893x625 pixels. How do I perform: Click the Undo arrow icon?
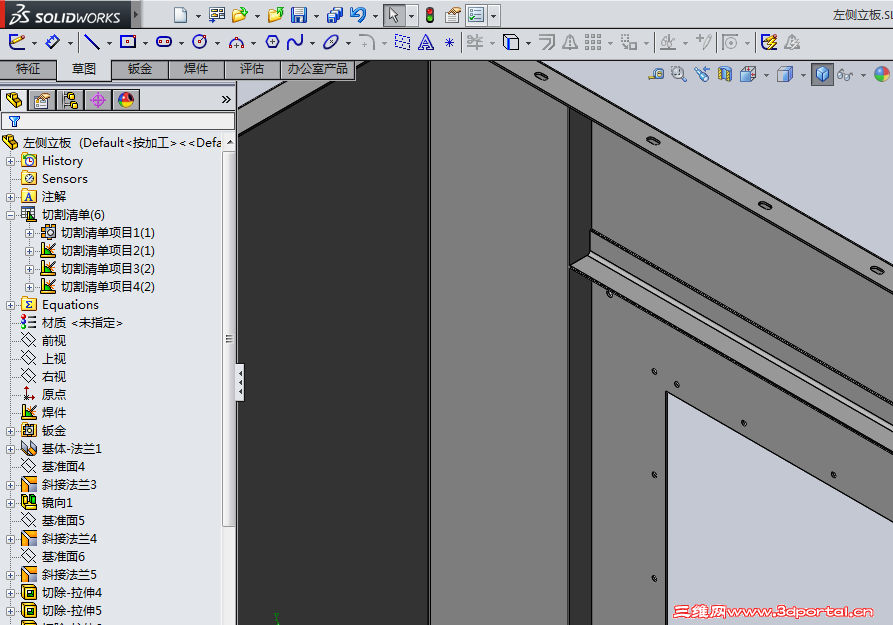[x=358, y=15]
